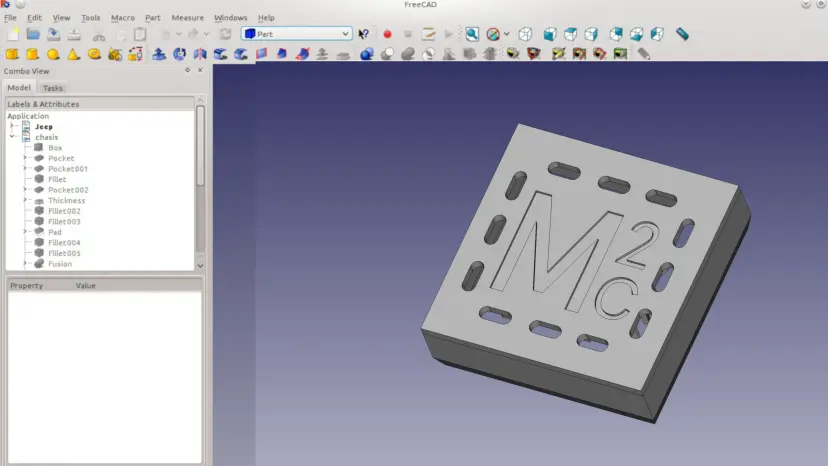Switch to right view cube icon
The width and height of the screenshot is (828, 466).
coord(591,34)
